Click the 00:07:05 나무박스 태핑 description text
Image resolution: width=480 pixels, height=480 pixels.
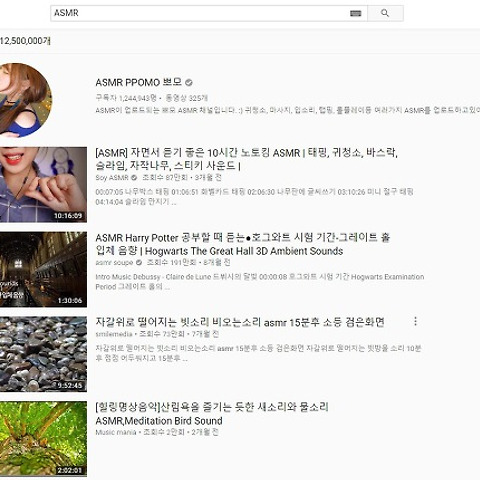pyautogui.click(x=254, y=197)
